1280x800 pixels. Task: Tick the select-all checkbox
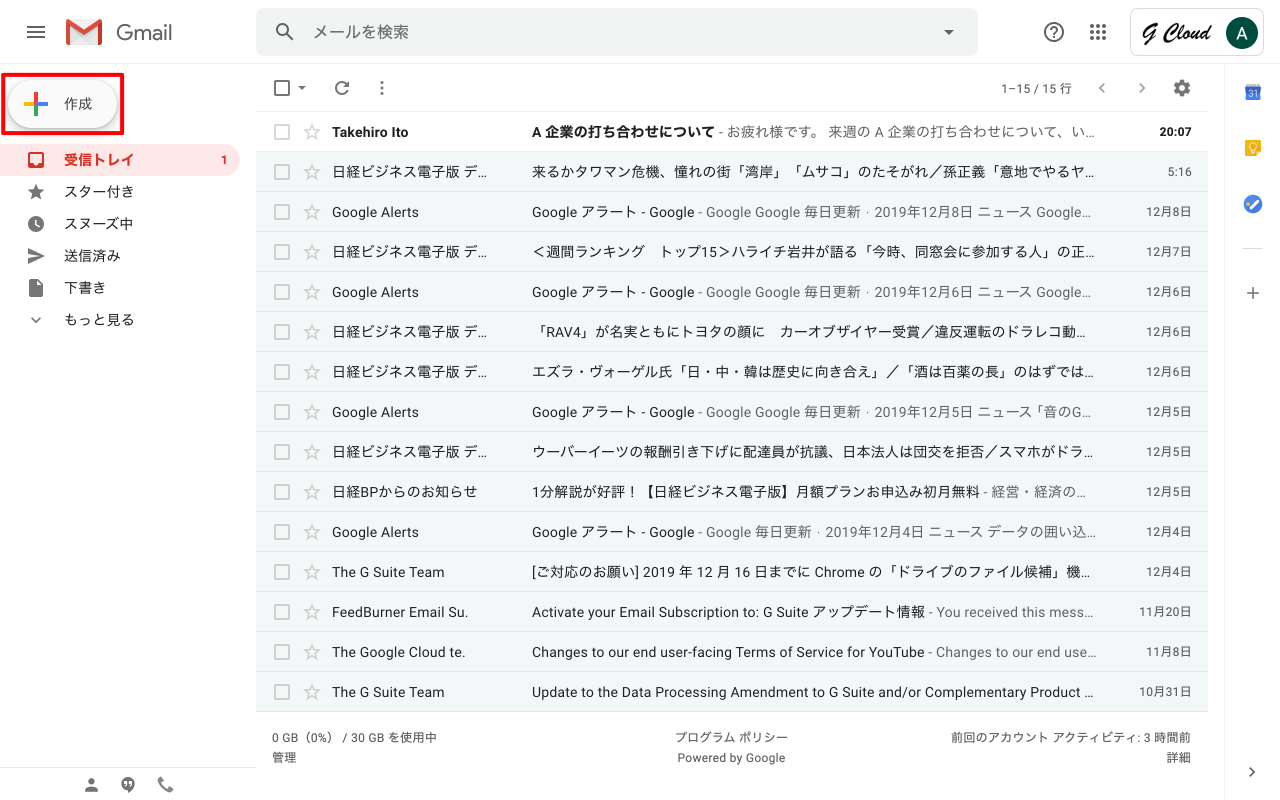[x=282, y=88]
